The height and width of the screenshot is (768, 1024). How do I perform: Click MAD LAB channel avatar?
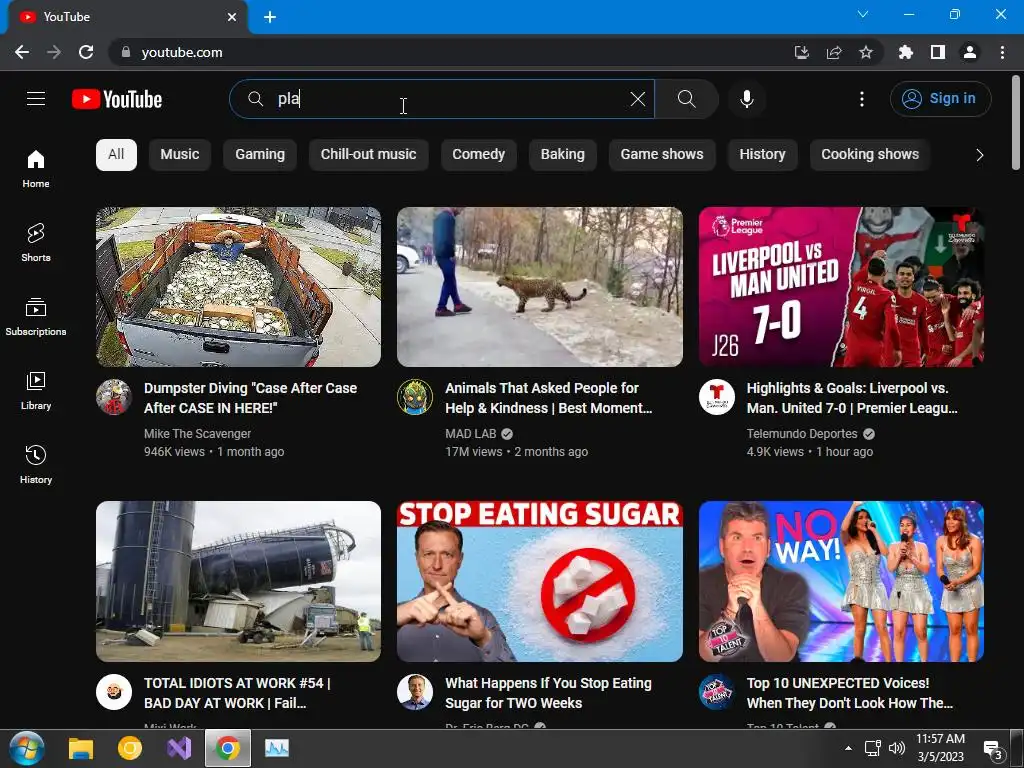(x=415, y=397)
